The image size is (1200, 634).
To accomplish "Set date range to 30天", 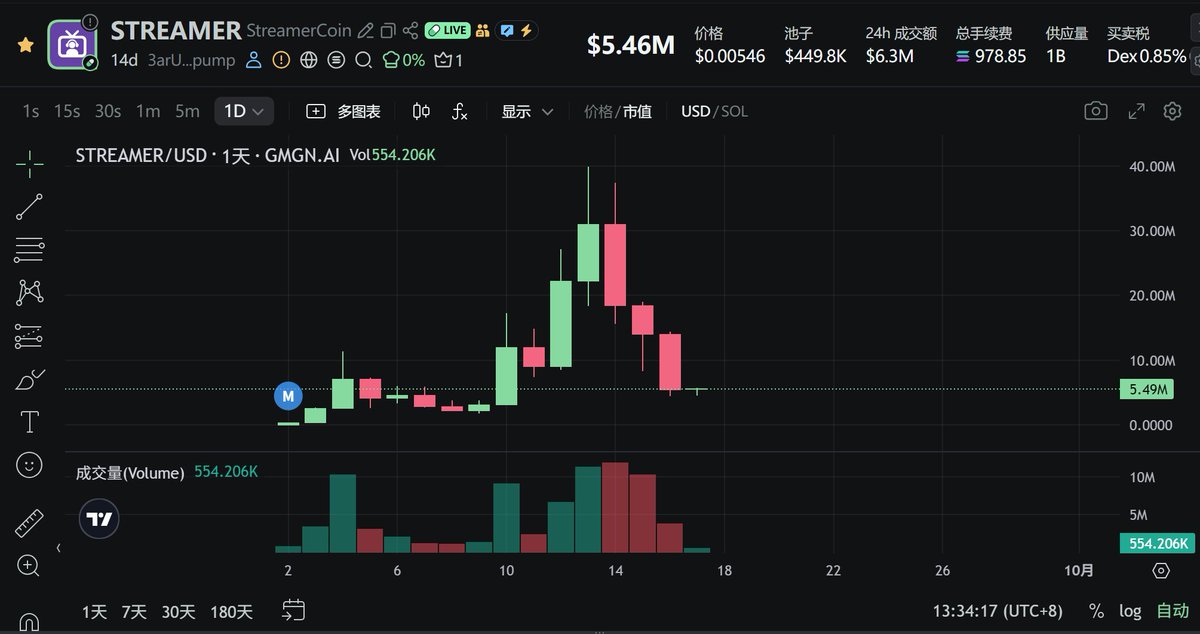I will point(178,611).
